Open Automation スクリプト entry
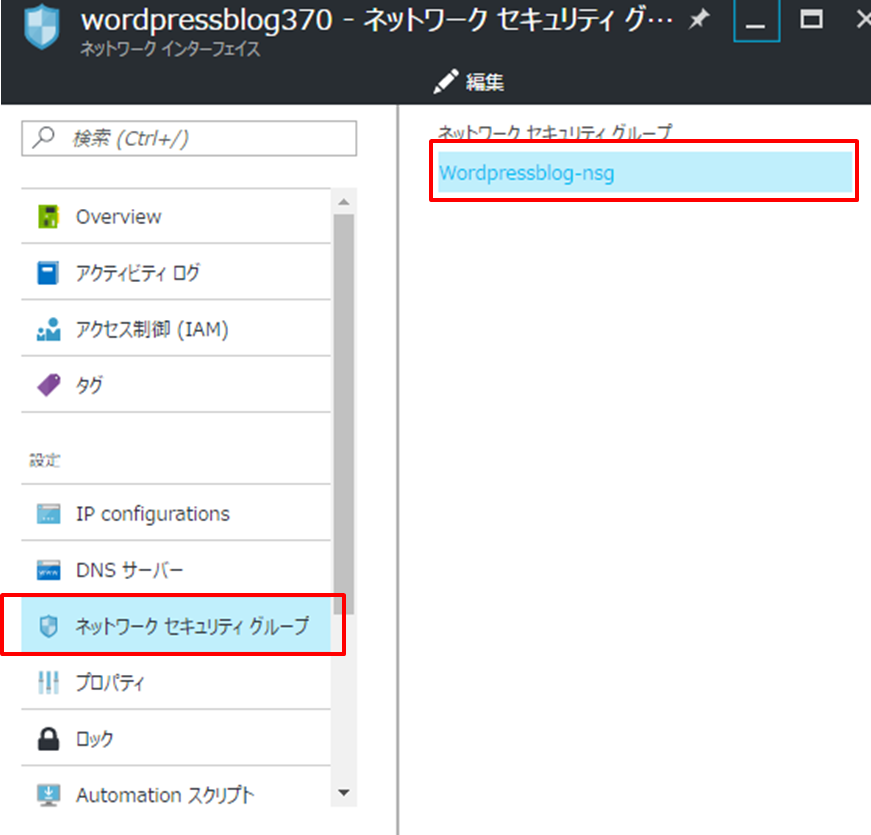The width and height of the screenshot is (871, 835). tap(176, 795)
